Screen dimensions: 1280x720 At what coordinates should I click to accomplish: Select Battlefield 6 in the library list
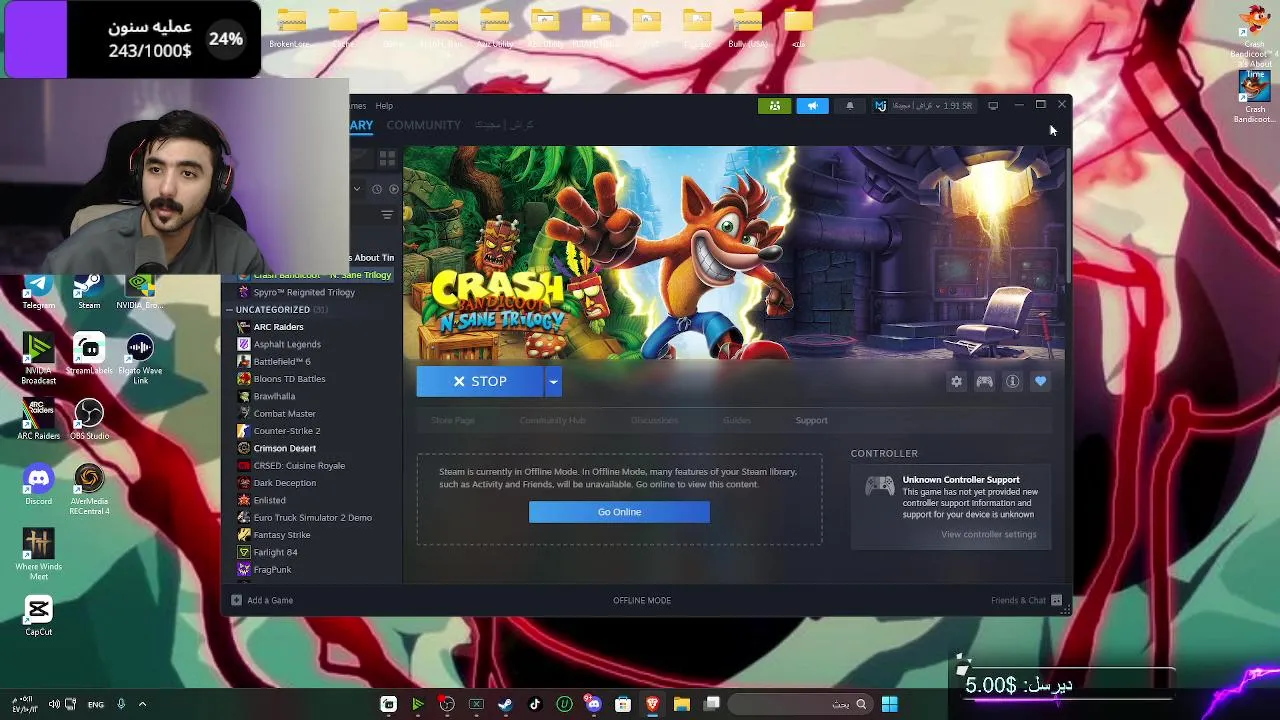click(282, 361)
